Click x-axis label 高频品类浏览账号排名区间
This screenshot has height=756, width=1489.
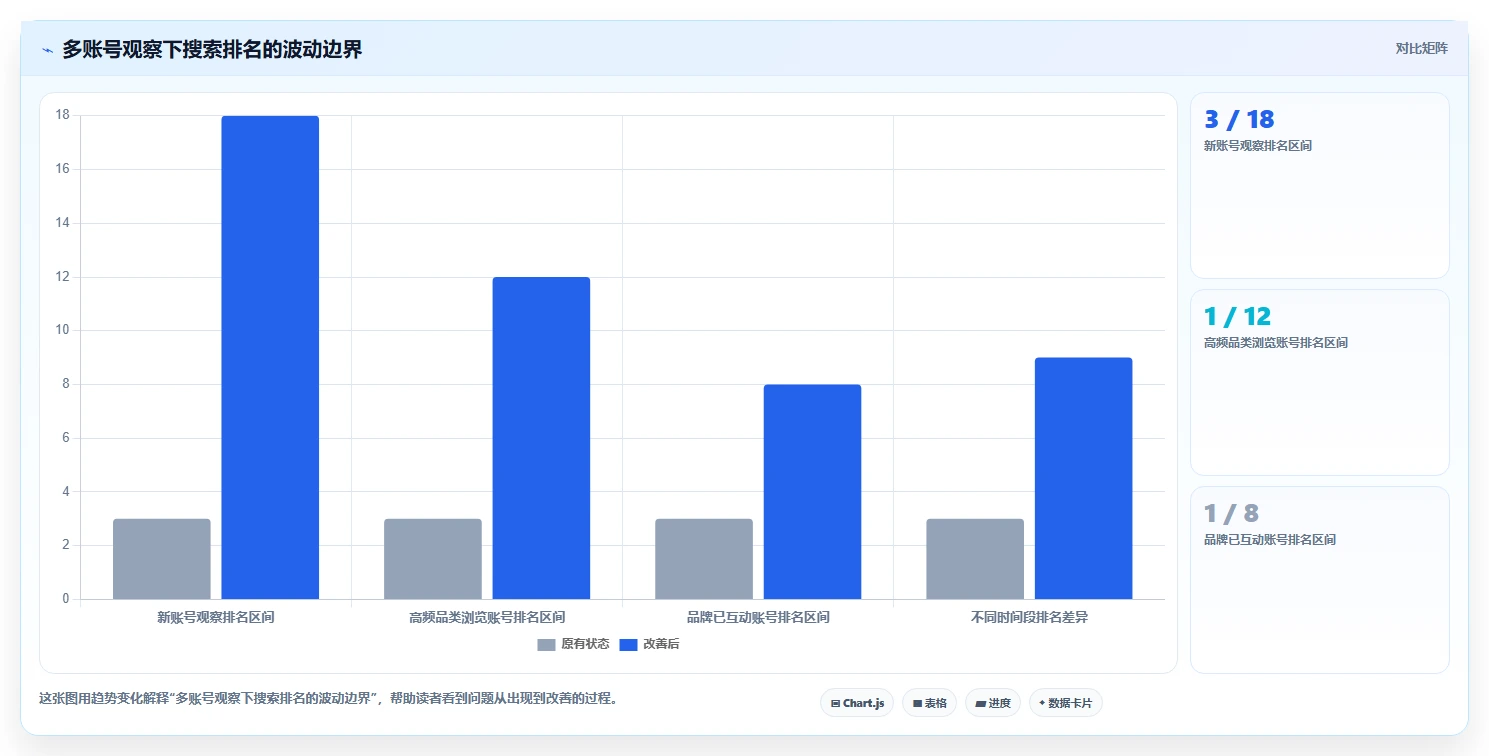point(487,617)
